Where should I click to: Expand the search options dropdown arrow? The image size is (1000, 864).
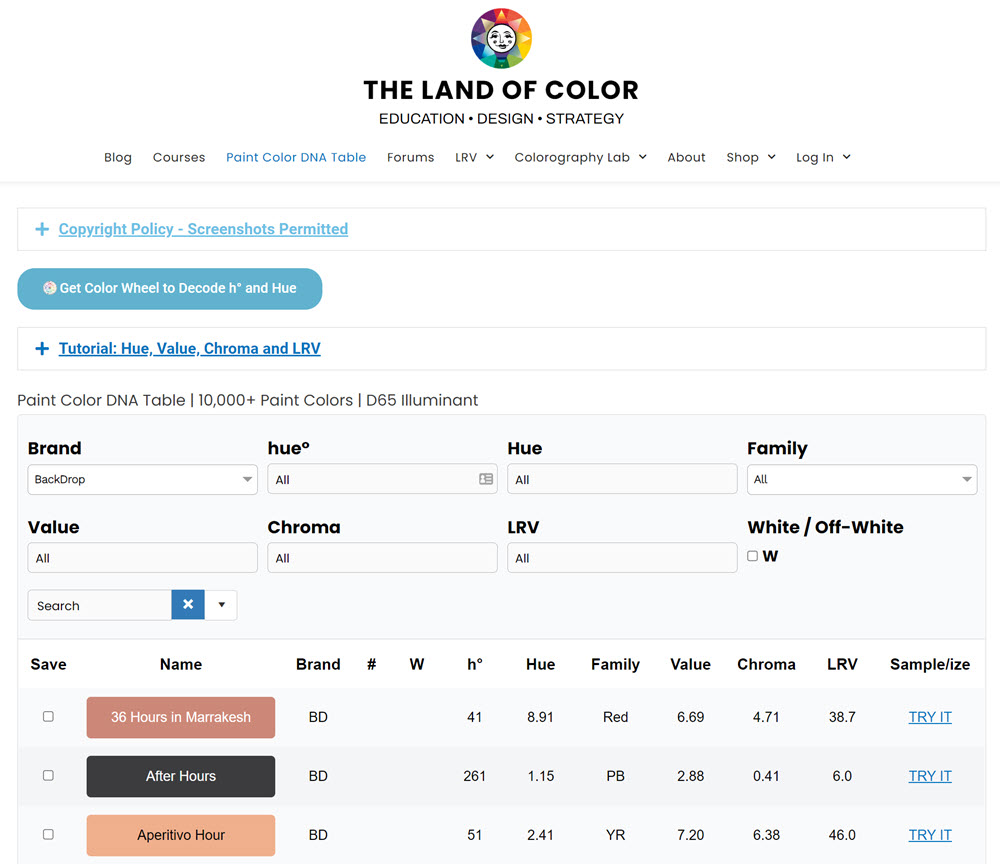tap(221, 605)
